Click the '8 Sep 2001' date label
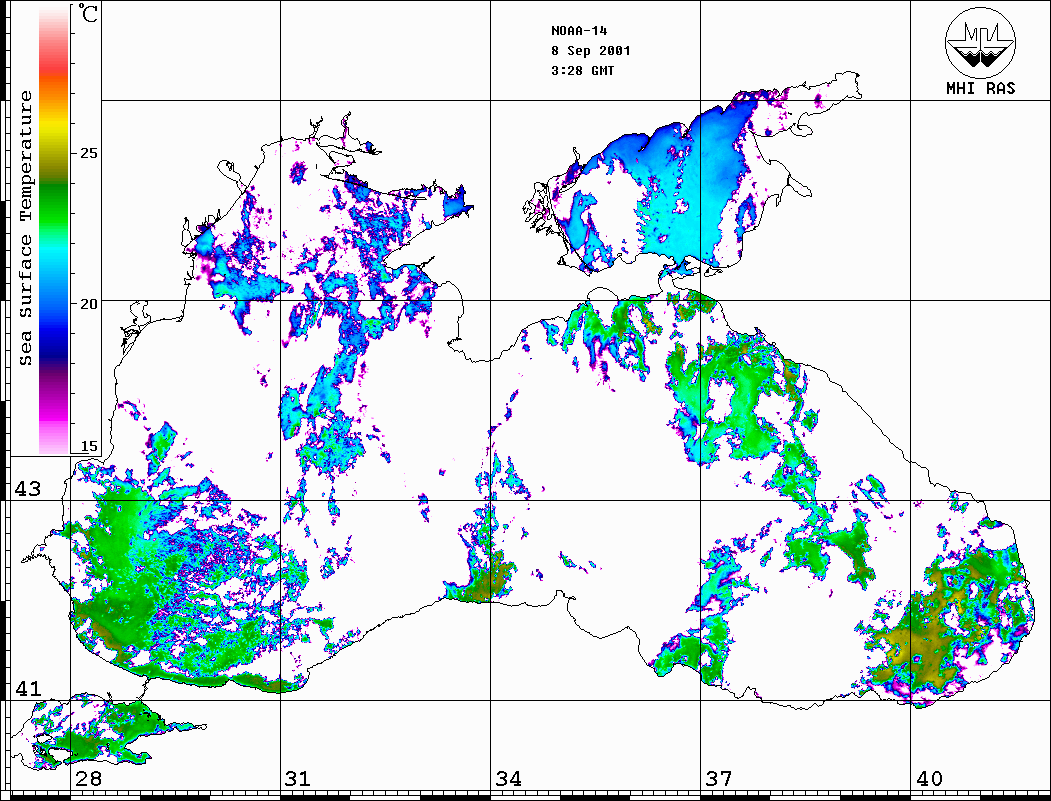The image size is (1051, 801). tap(591, 51)
